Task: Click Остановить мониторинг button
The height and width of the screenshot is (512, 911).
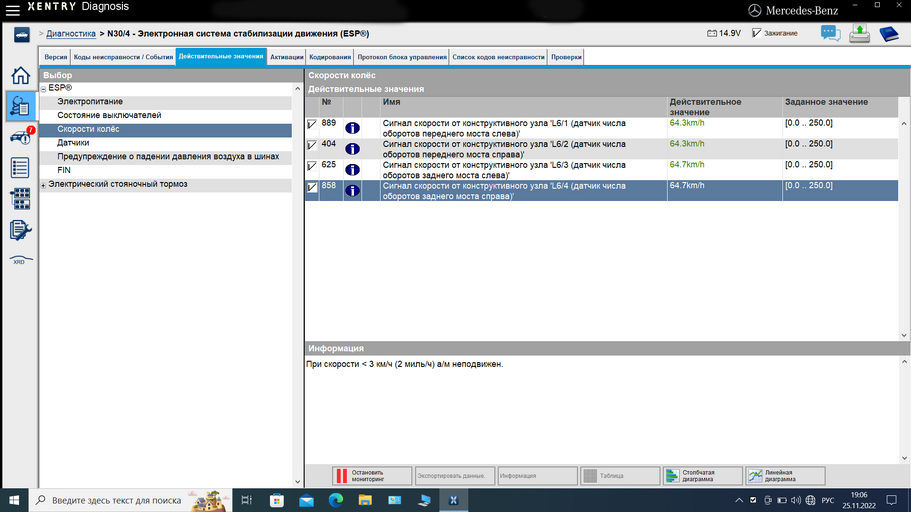Action: click(x=372, y=475)
